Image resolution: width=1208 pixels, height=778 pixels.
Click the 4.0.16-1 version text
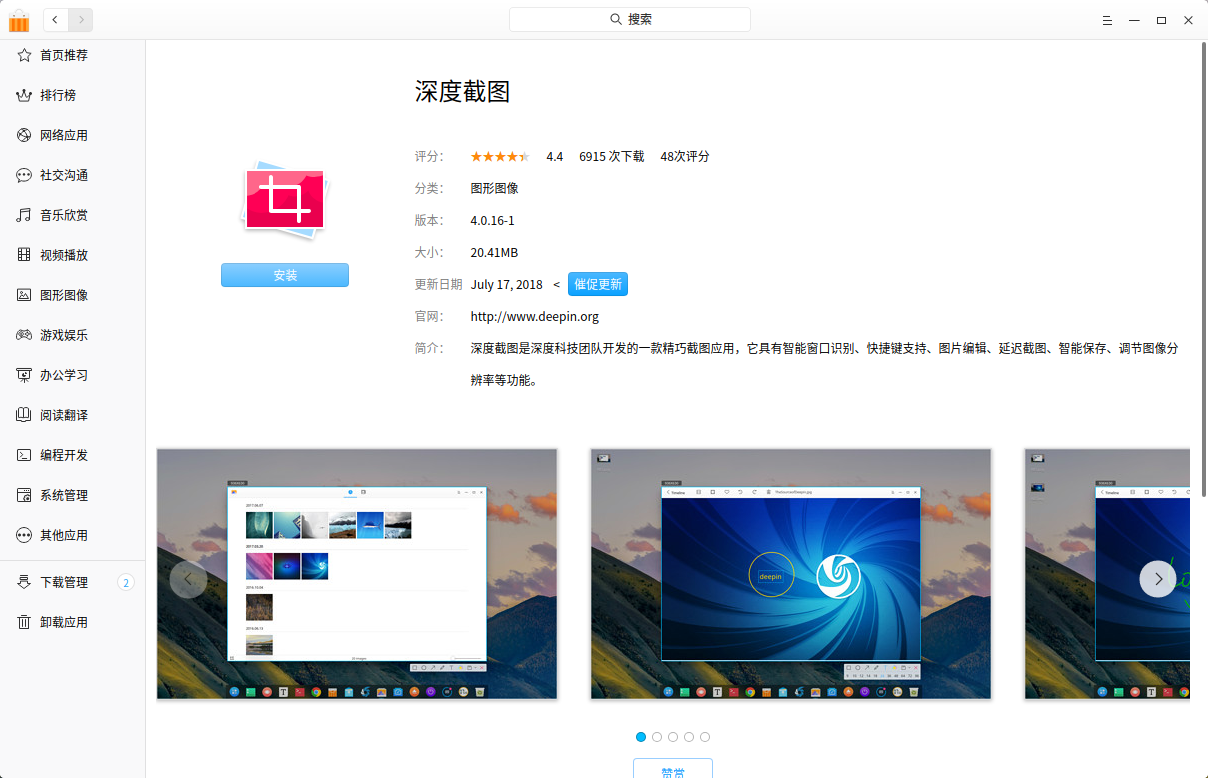point(493,220)
